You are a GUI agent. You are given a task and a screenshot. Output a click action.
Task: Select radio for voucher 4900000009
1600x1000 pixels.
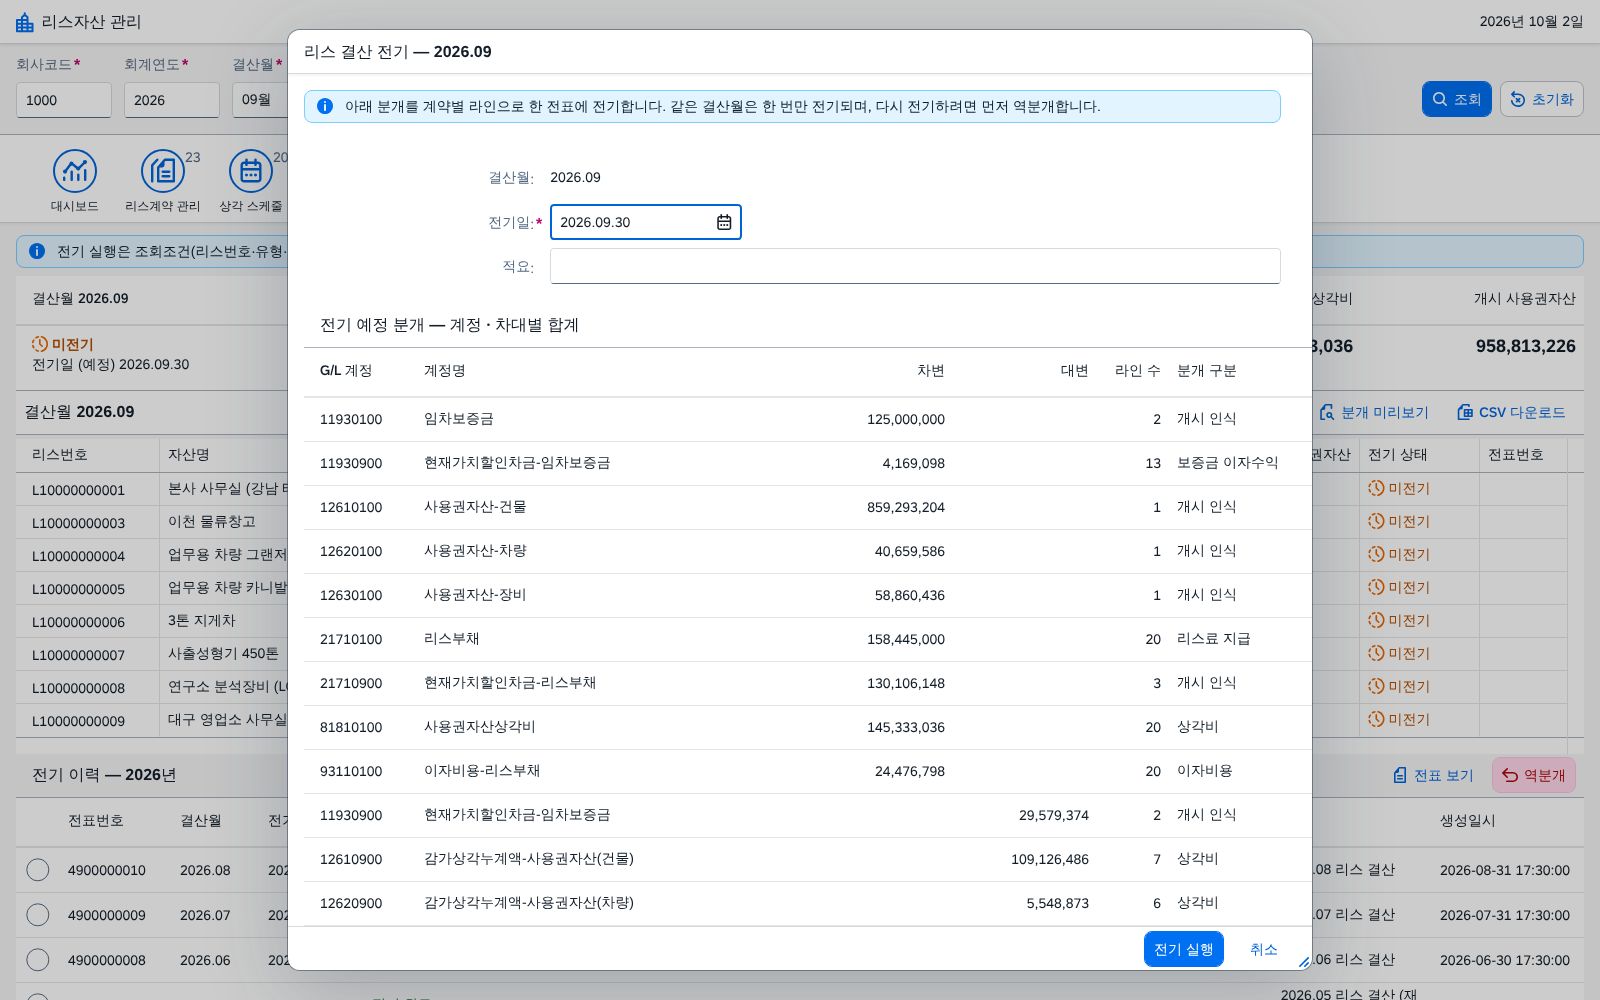point(38,915)
